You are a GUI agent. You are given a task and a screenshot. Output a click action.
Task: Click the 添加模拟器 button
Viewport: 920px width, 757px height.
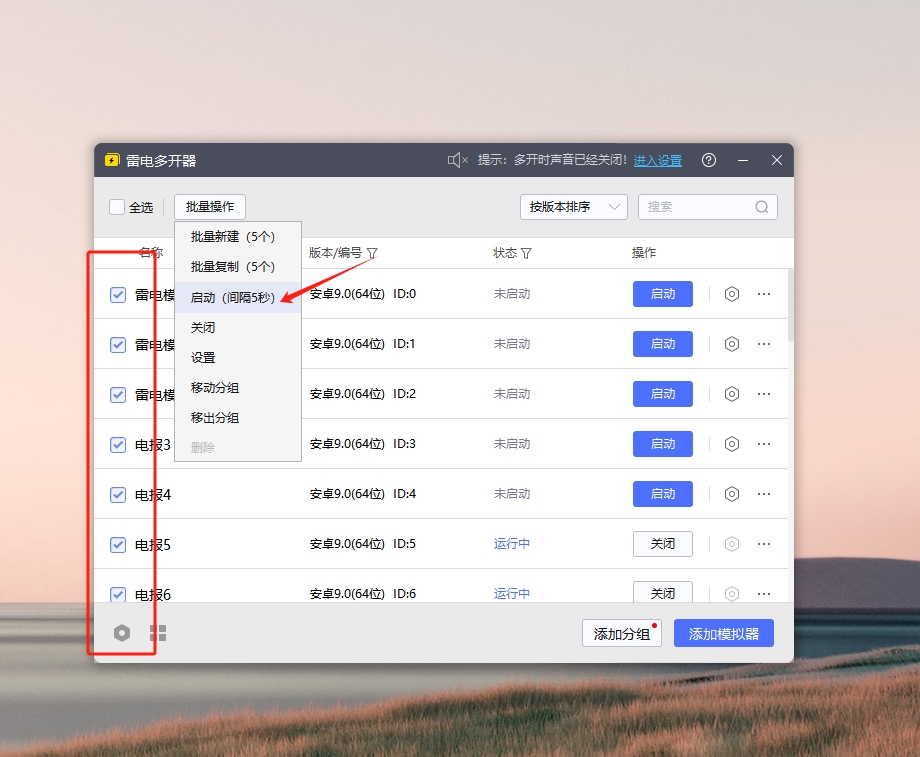(723, 633)
